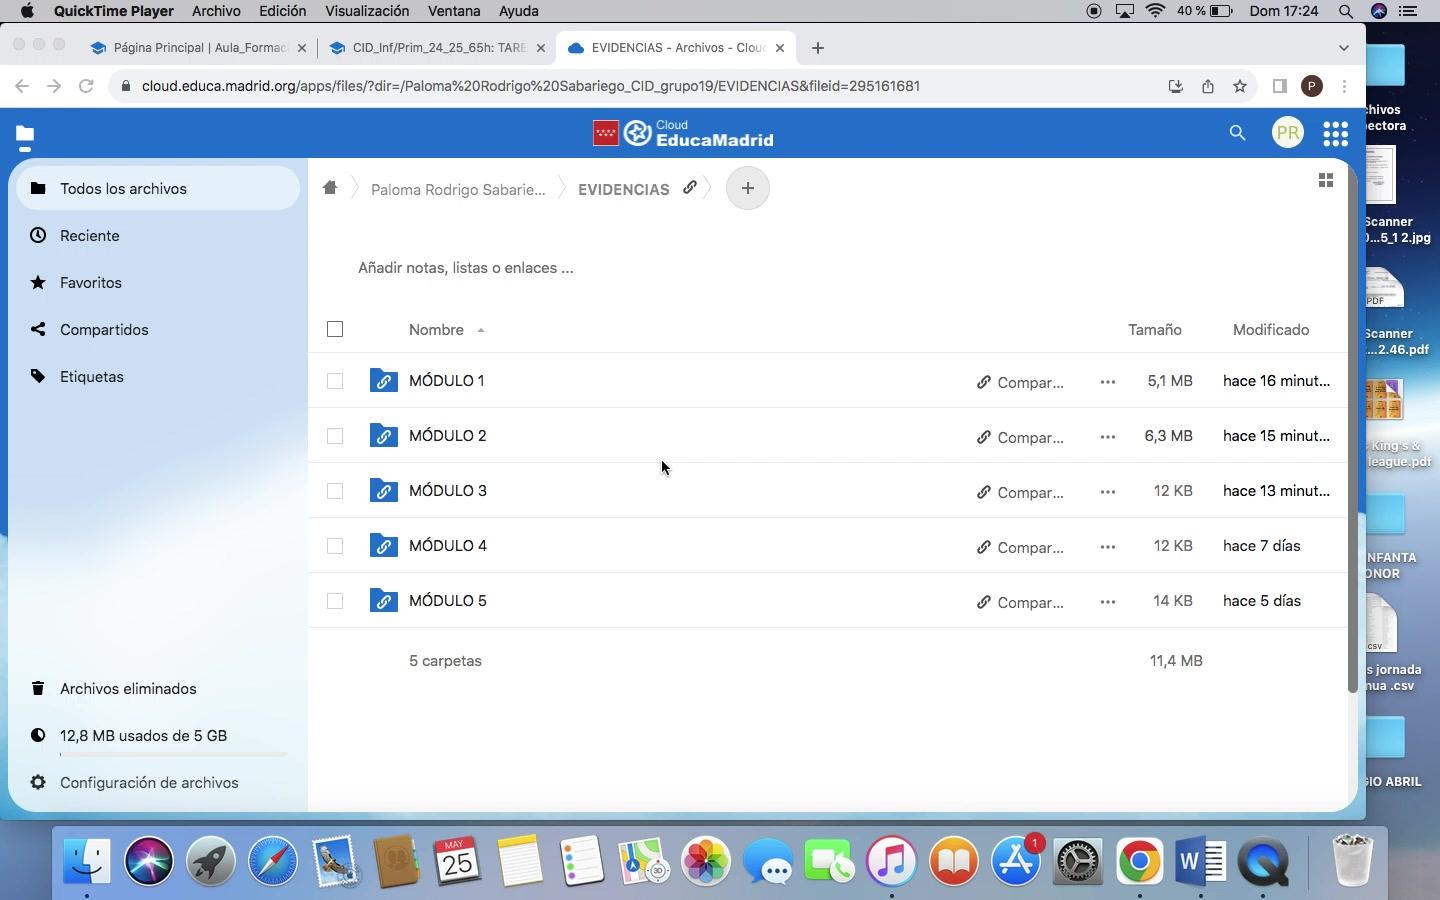Open Chrome three-dot menu

(1346, 86)
